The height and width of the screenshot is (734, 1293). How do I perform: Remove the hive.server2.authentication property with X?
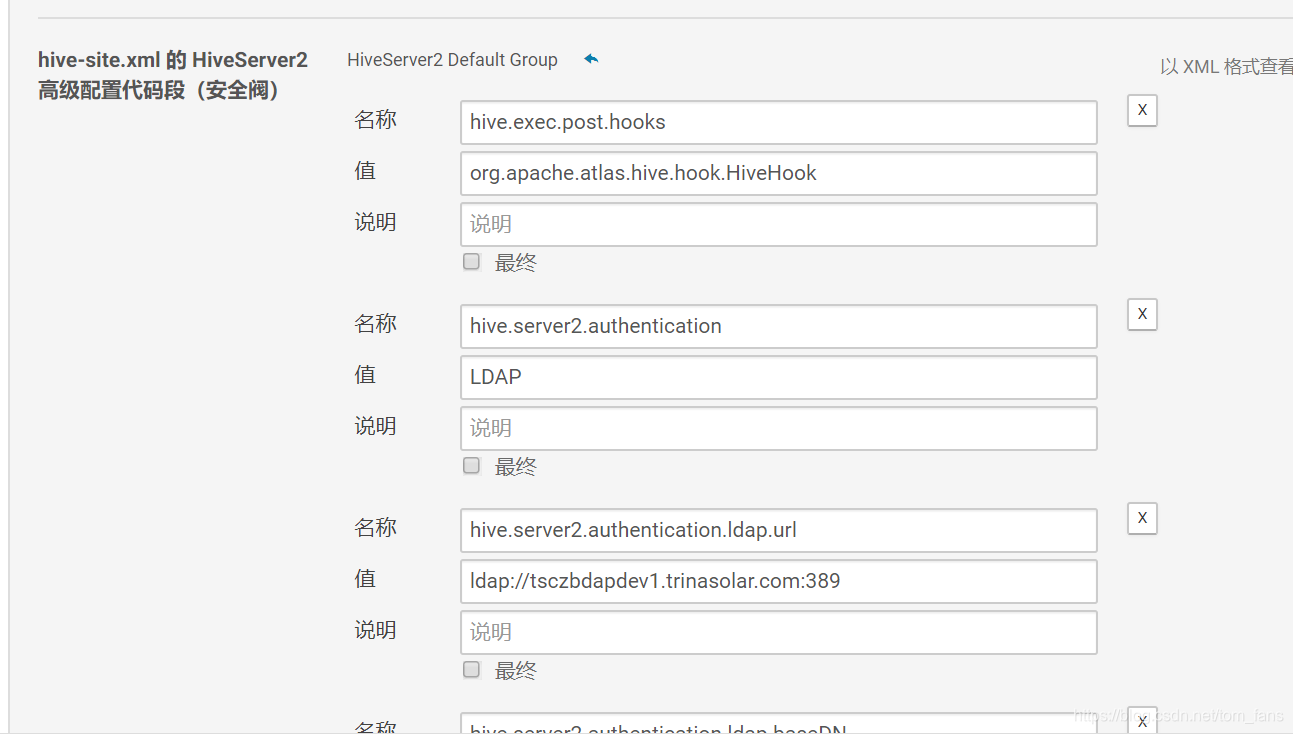point(1142,314)
